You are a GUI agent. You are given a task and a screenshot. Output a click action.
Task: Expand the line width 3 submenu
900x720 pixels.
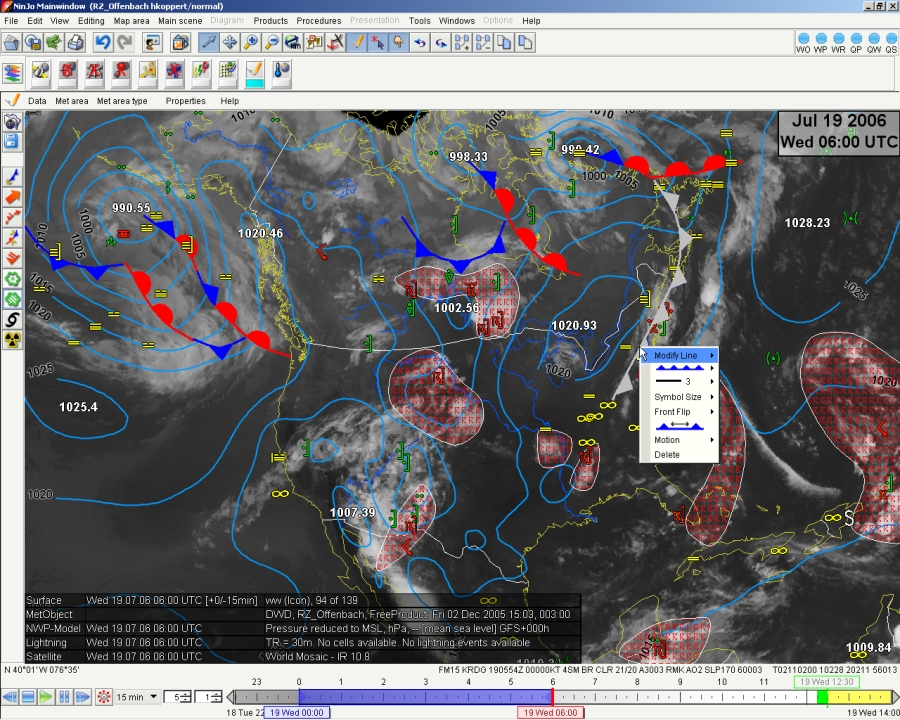(680, 381)
